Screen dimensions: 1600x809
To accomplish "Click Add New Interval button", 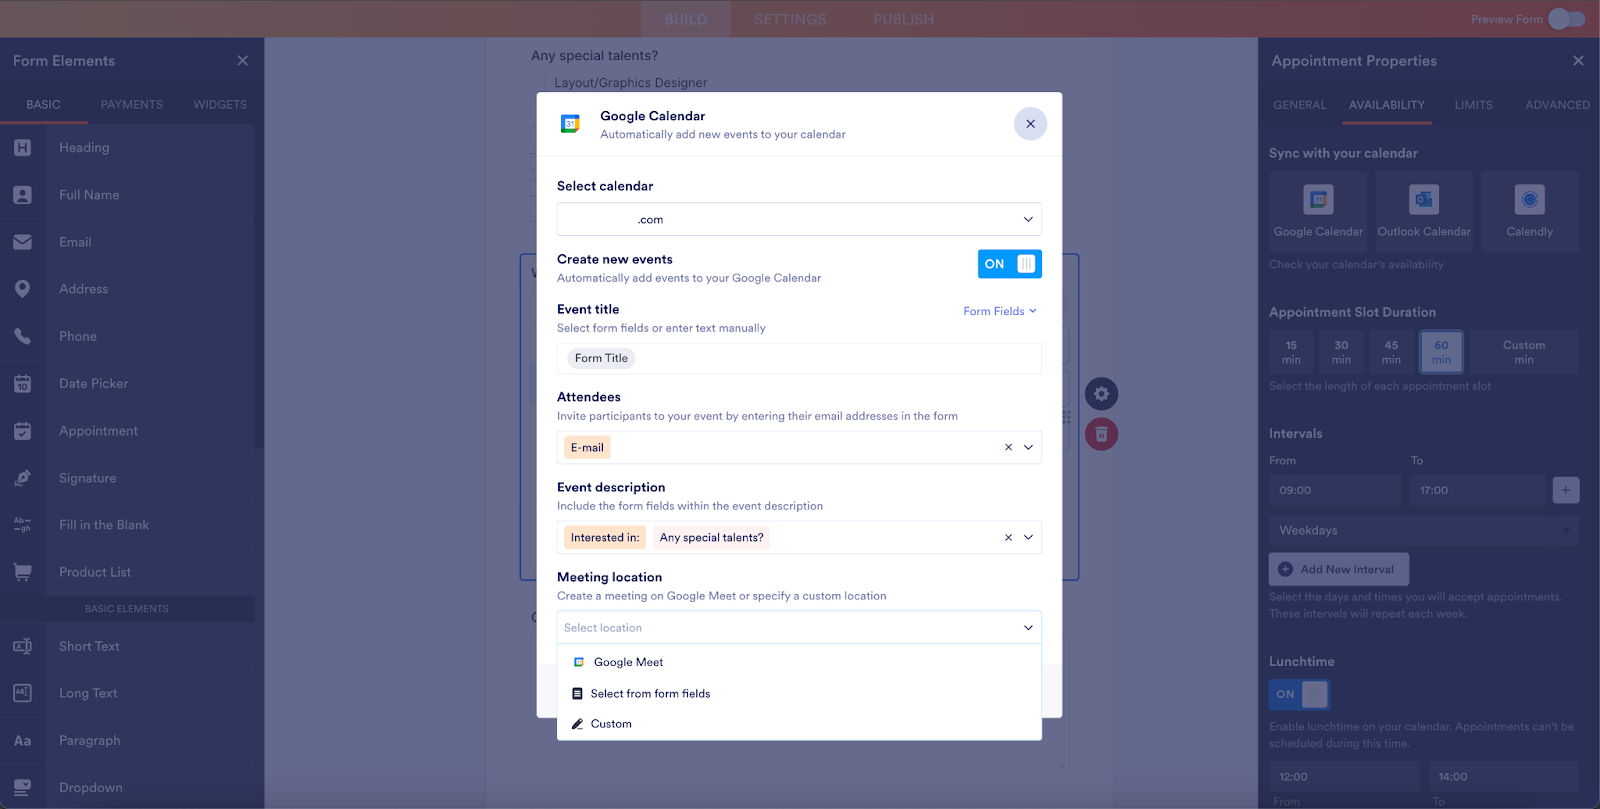I will coord(1339,569).
